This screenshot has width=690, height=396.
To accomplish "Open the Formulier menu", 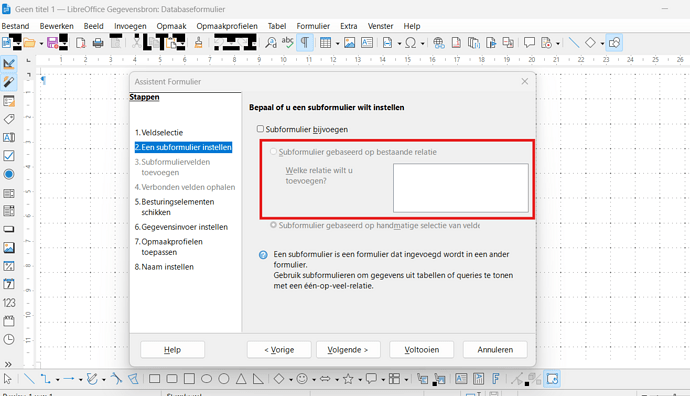I will 313,26.
